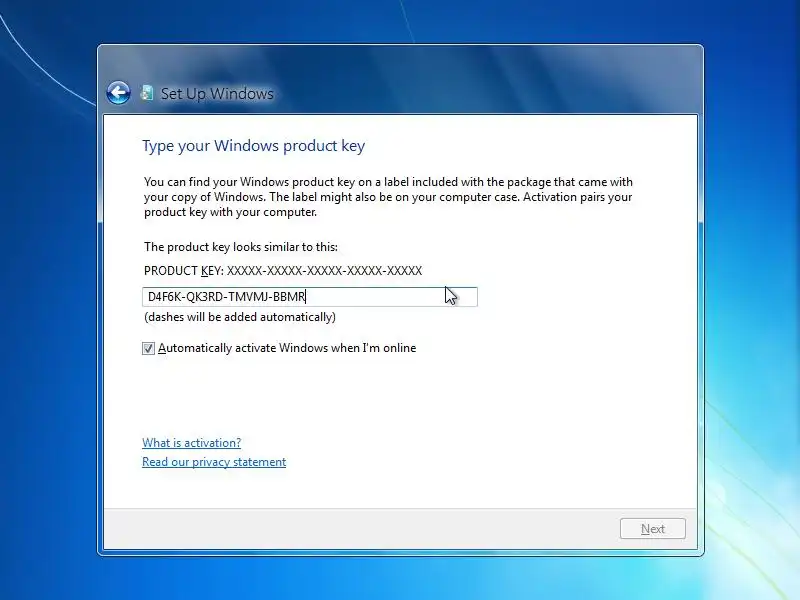Open Read our privacy statement link
This screenshot has height=600, width=800.
pyautogui.click(x=214, y=462)
